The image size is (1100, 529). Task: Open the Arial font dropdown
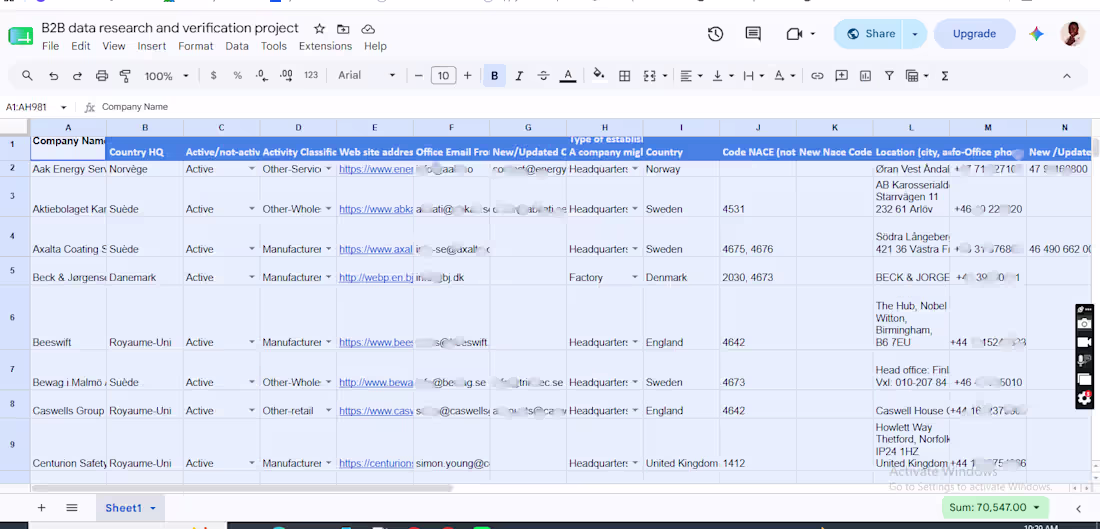[x=366, y=76]
